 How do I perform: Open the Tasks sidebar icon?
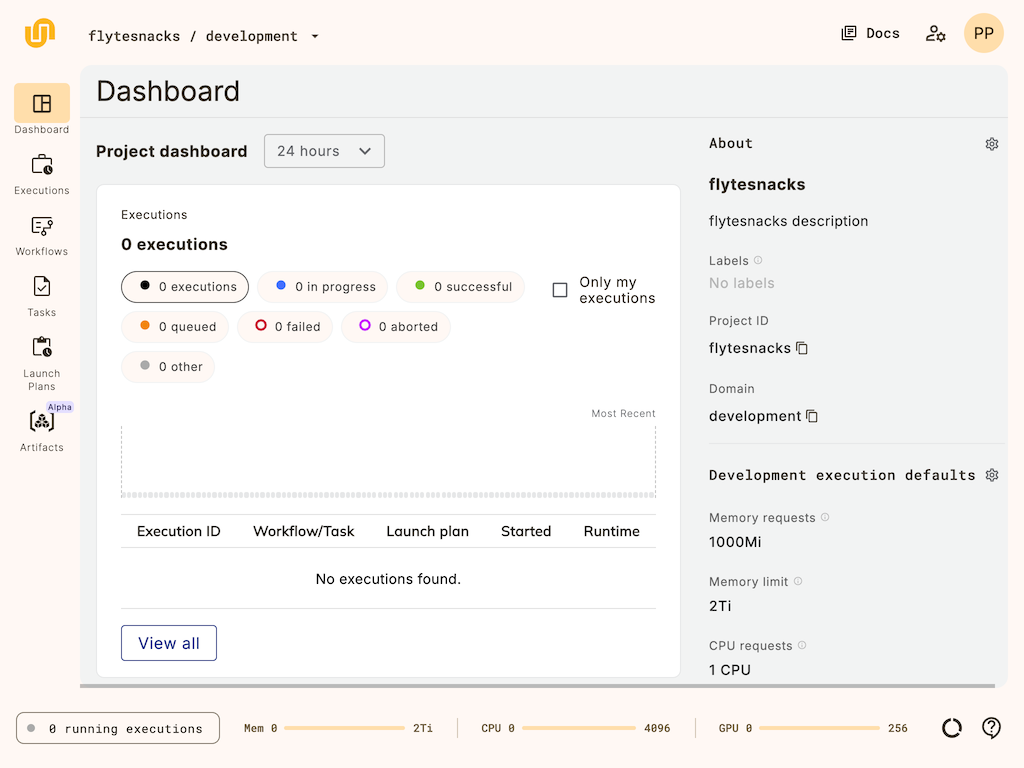[42, 287]
